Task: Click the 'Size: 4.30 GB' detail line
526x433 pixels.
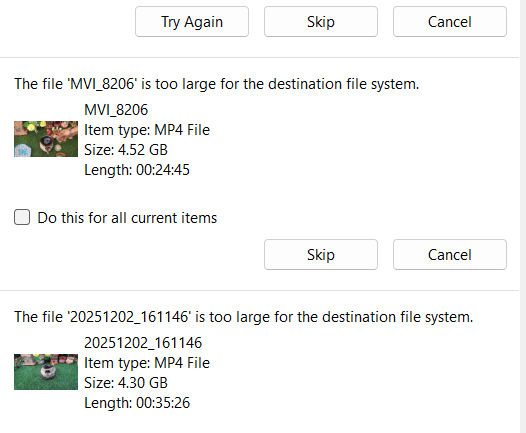Action: (x=126, y=383)
